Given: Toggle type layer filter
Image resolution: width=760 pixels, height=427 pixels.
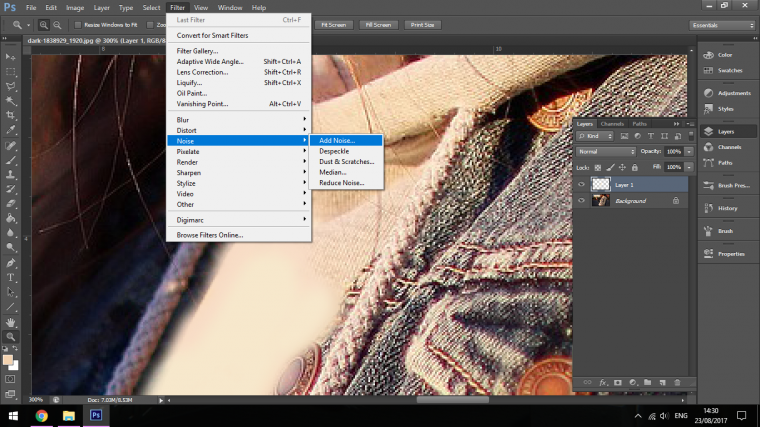Looking at the screenshot, I should pos(651,136).
